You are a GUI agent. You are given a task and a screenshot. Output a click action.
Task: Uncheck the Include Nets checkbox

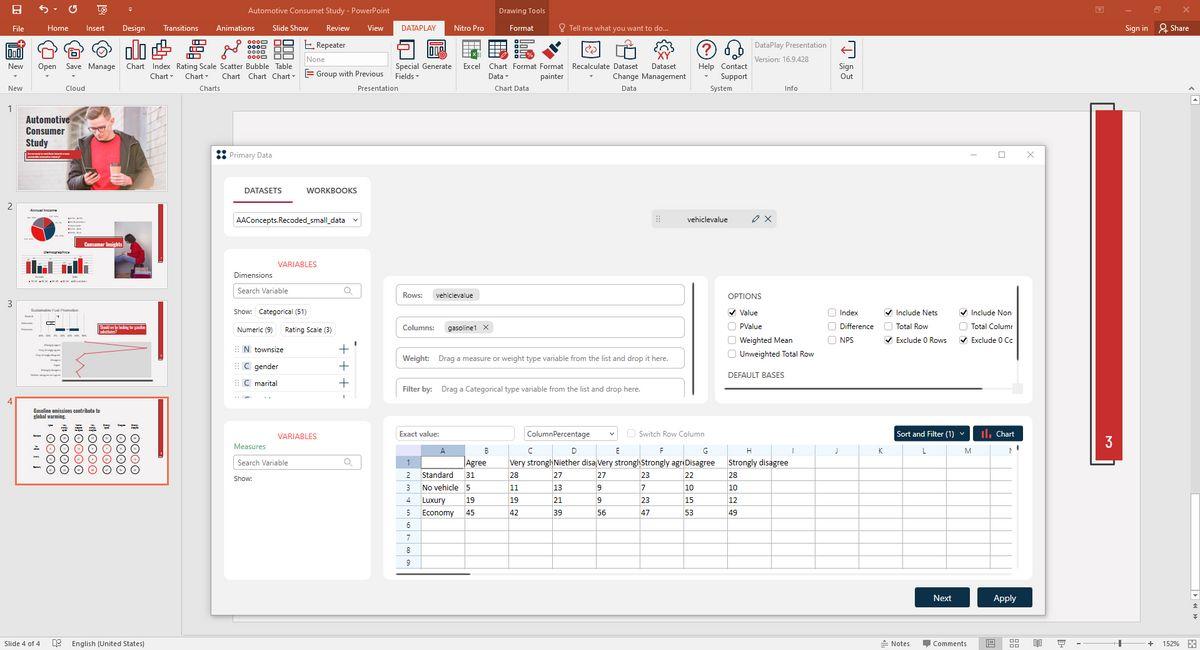(888, 313)
